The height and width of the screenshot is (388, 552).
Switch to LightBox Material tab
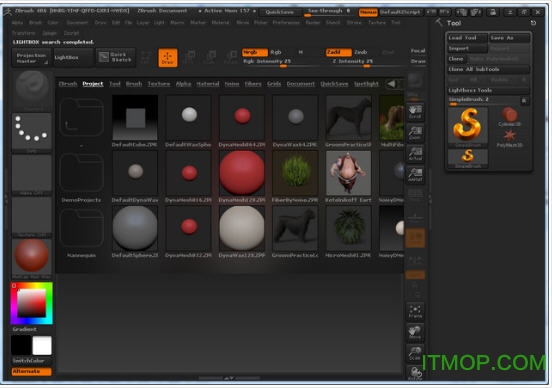coord(208,84)
